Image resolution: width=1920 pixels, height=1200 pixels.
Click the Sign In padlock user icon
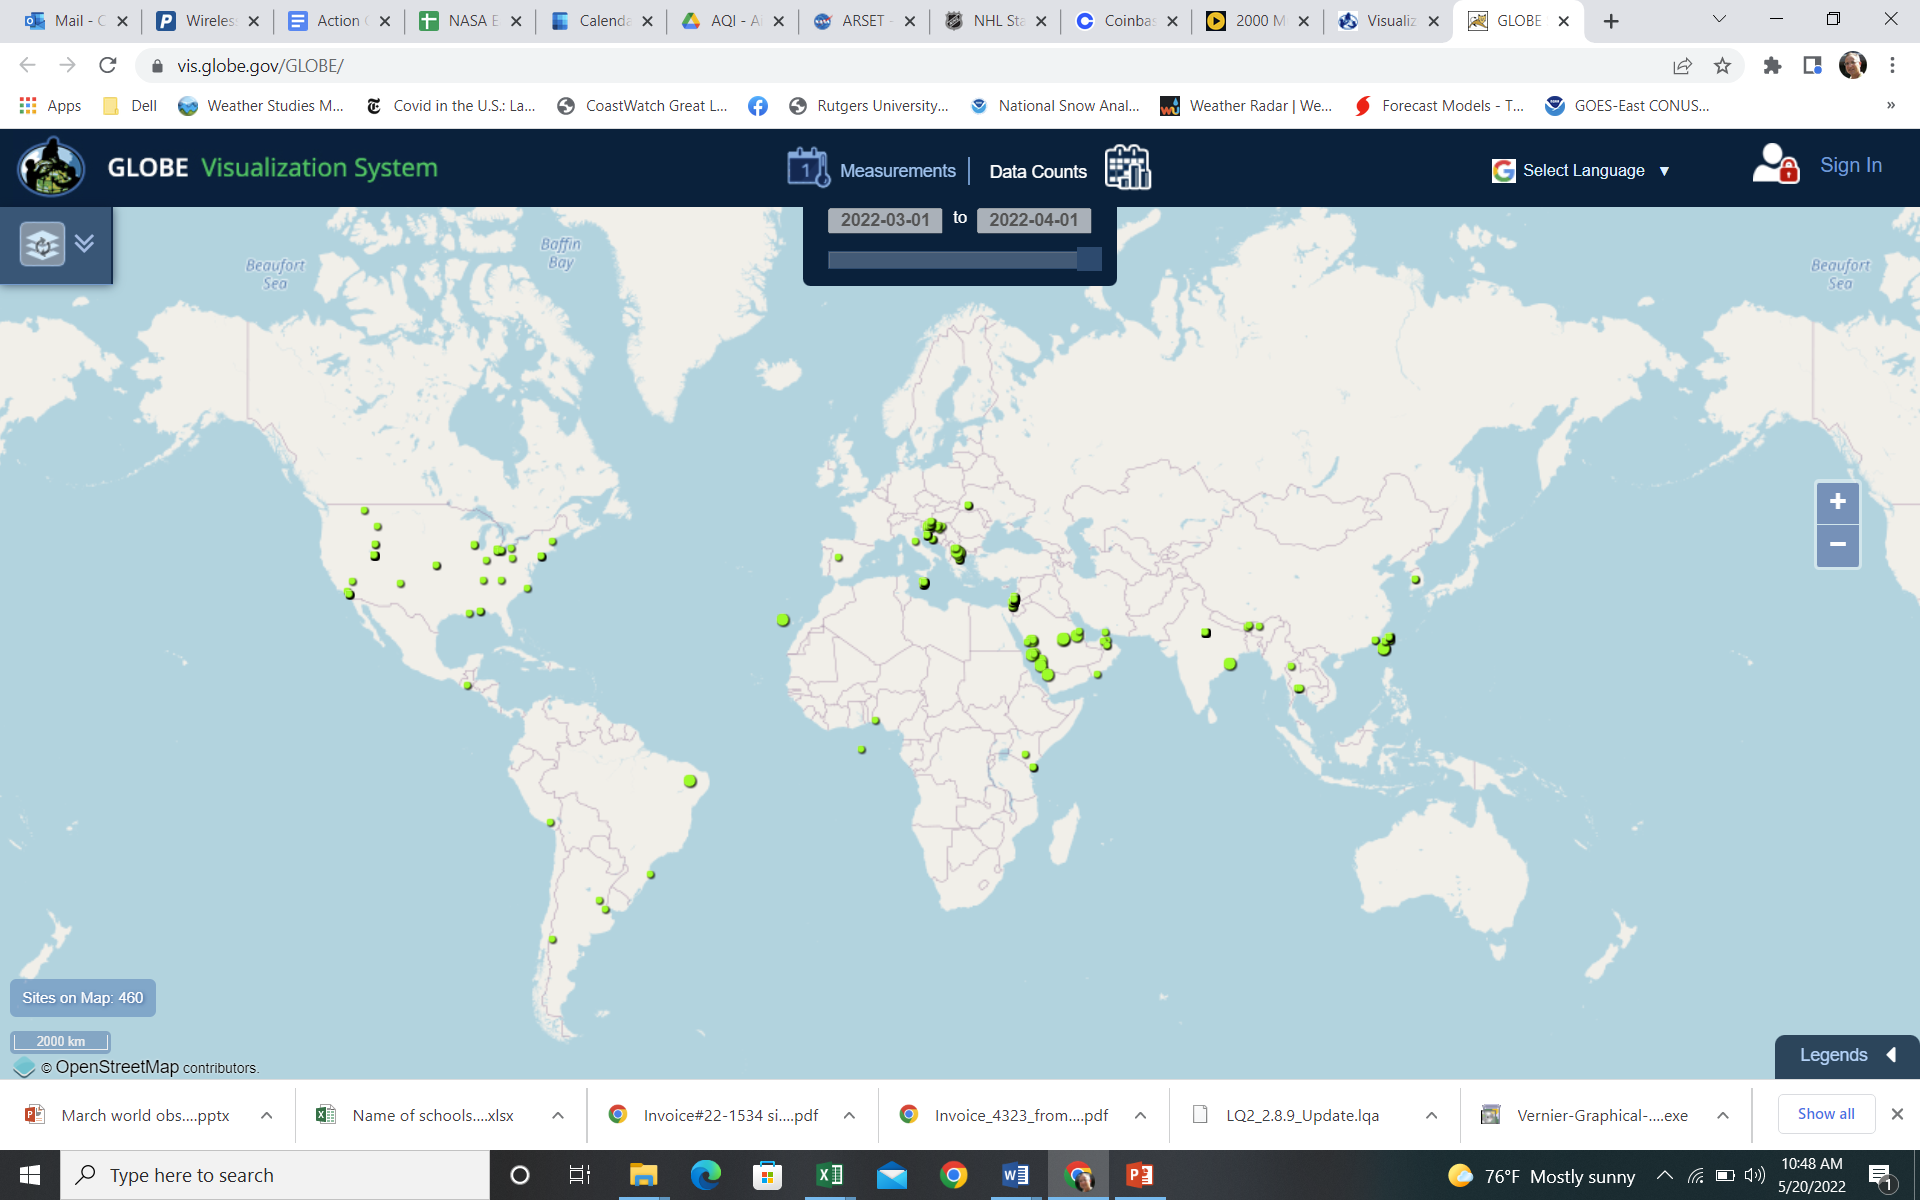(x=1776, y=165)
